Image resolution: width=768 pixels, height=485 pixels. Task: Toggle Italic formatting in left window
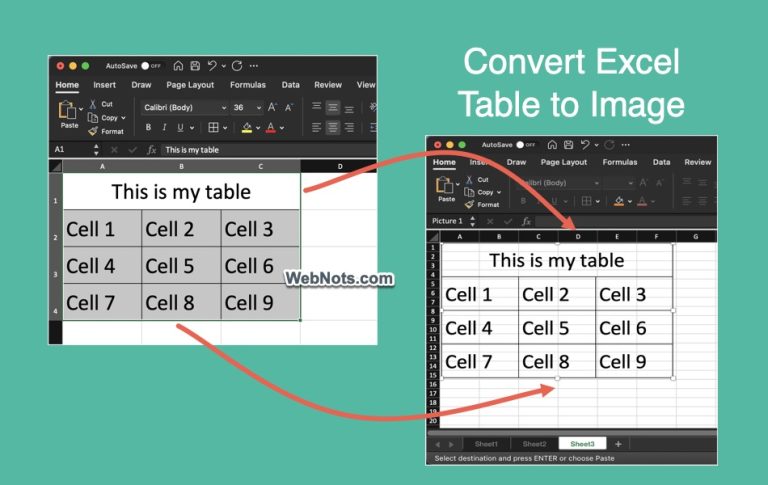tap(164, 127)
